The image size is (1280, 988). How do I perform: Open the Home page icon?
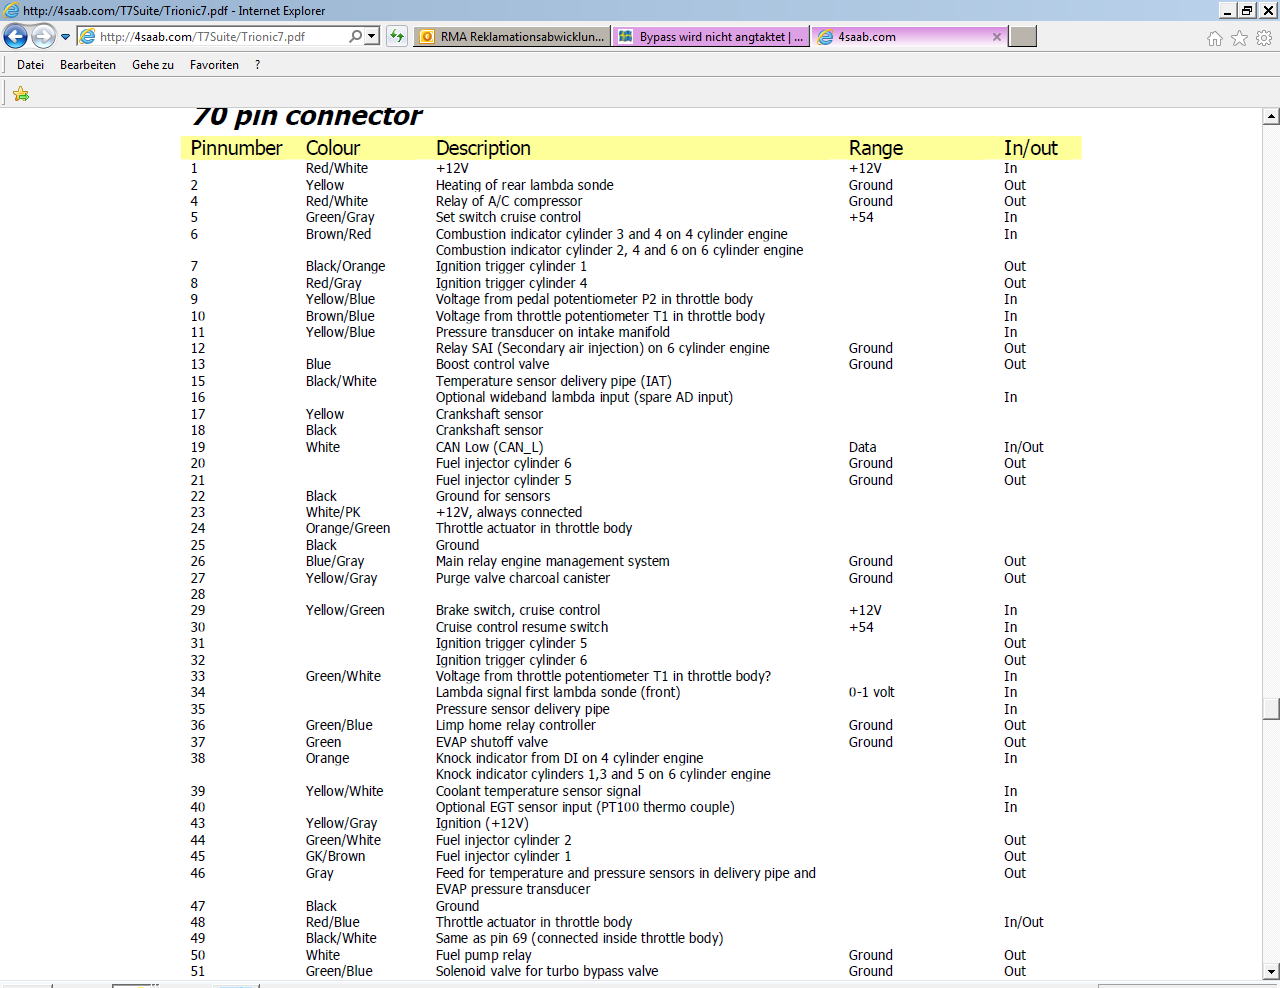point(1215,38)
